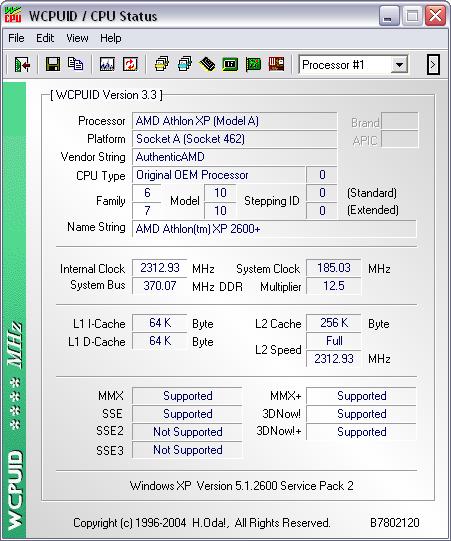The width and height of the screenshot is (451, 541).
Task: Minimize the WCPUID window
Action: point(389,16)
